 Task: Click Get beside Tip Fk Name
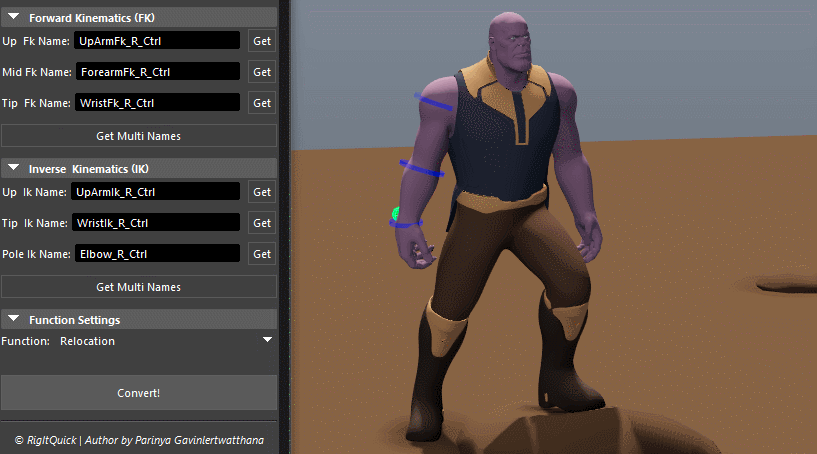tap(262, 103)
